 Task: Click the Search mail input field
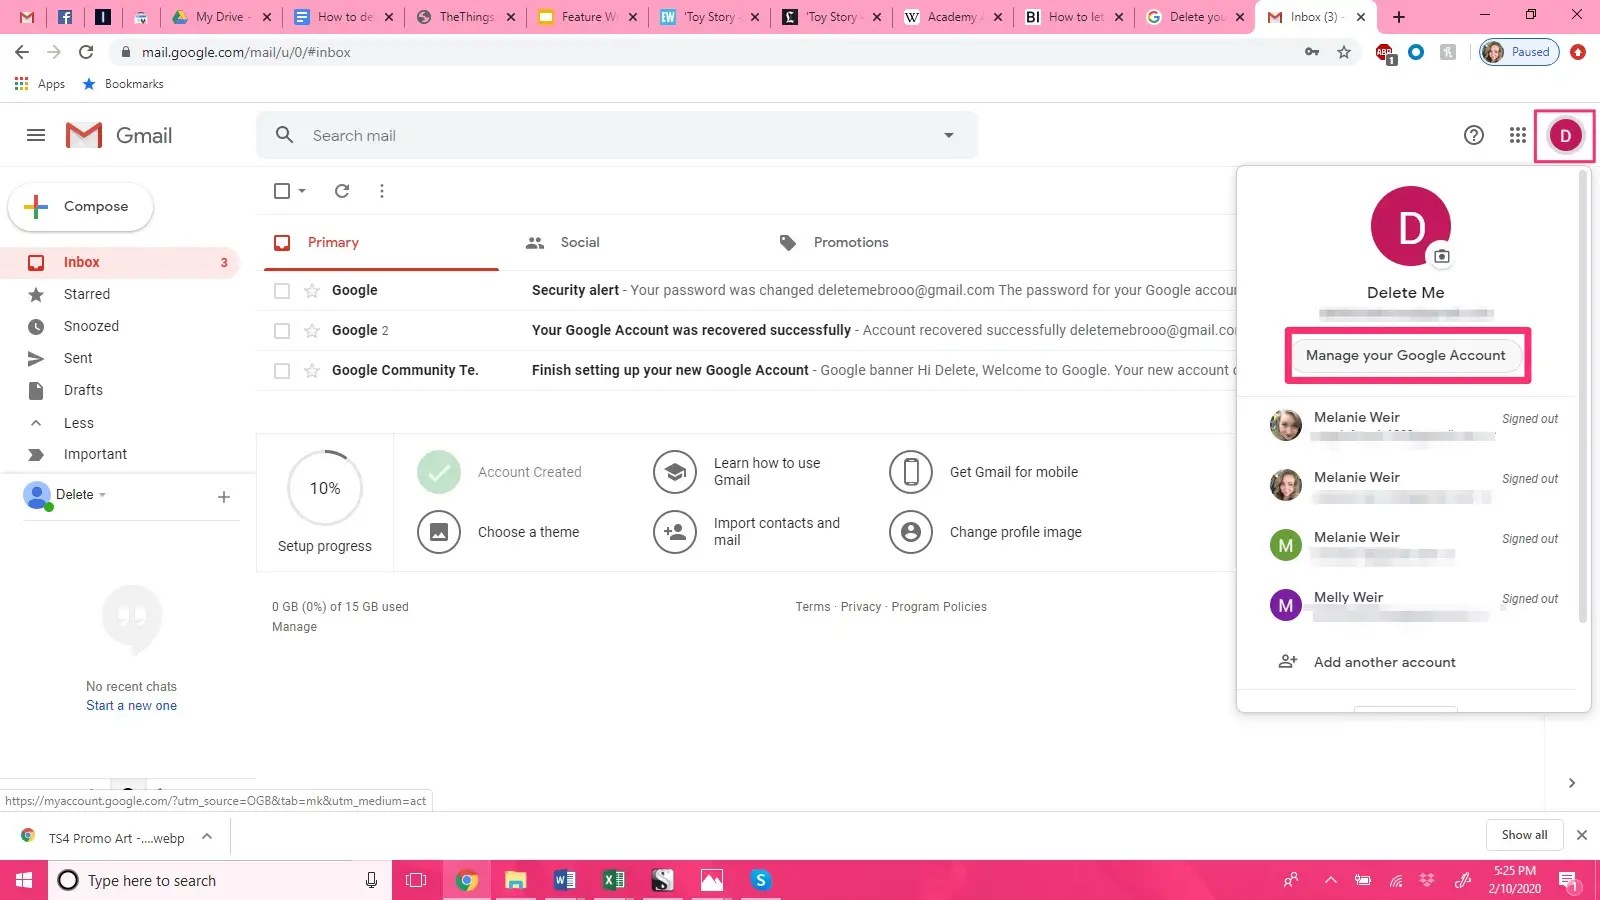click(600, 135)
